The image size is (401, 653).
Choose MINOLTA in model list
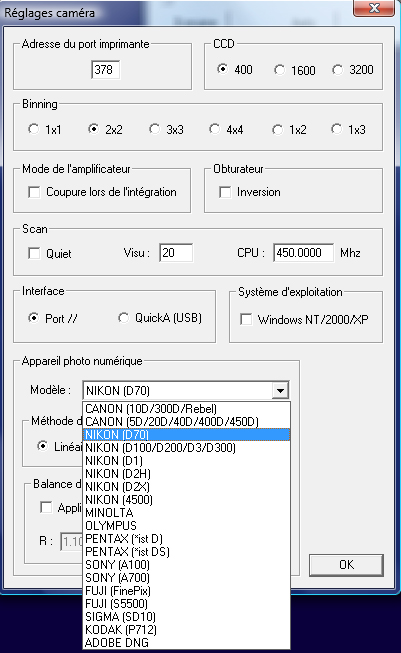coord(187,513)
